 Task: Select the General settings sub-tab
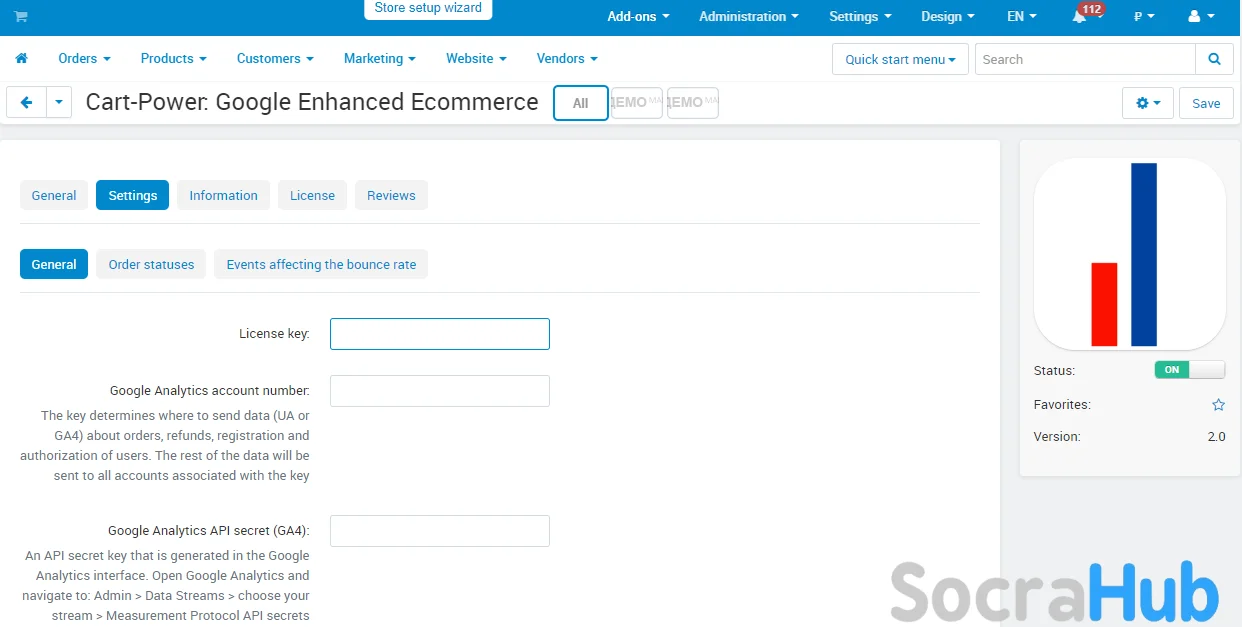[54, 264]
